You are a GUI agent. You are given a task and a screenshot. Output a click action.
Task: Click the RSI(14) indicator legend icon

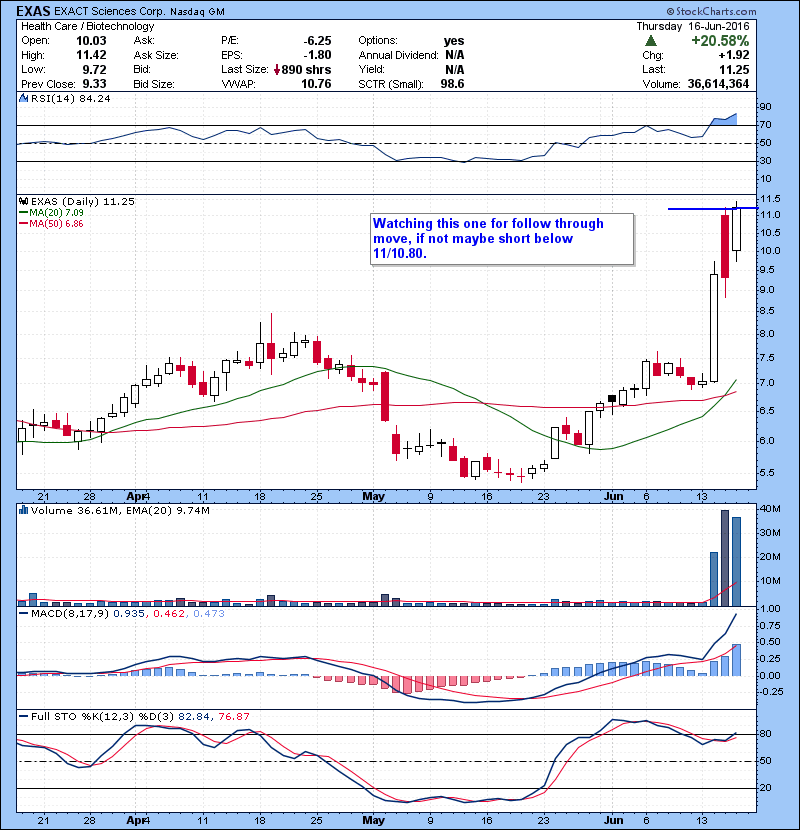coord(23,98)
